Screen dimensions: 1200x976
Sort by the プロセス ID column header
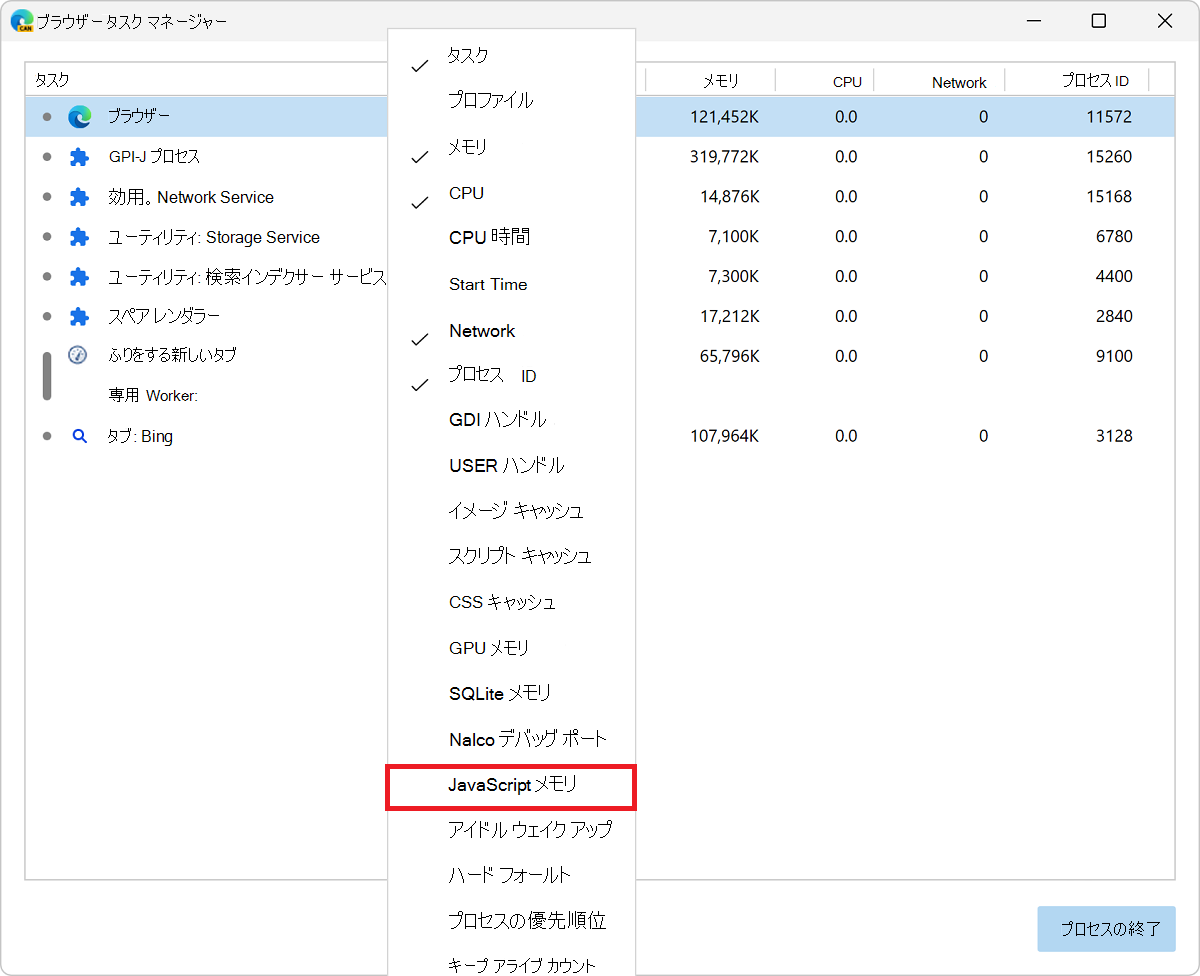(1095, 81)
